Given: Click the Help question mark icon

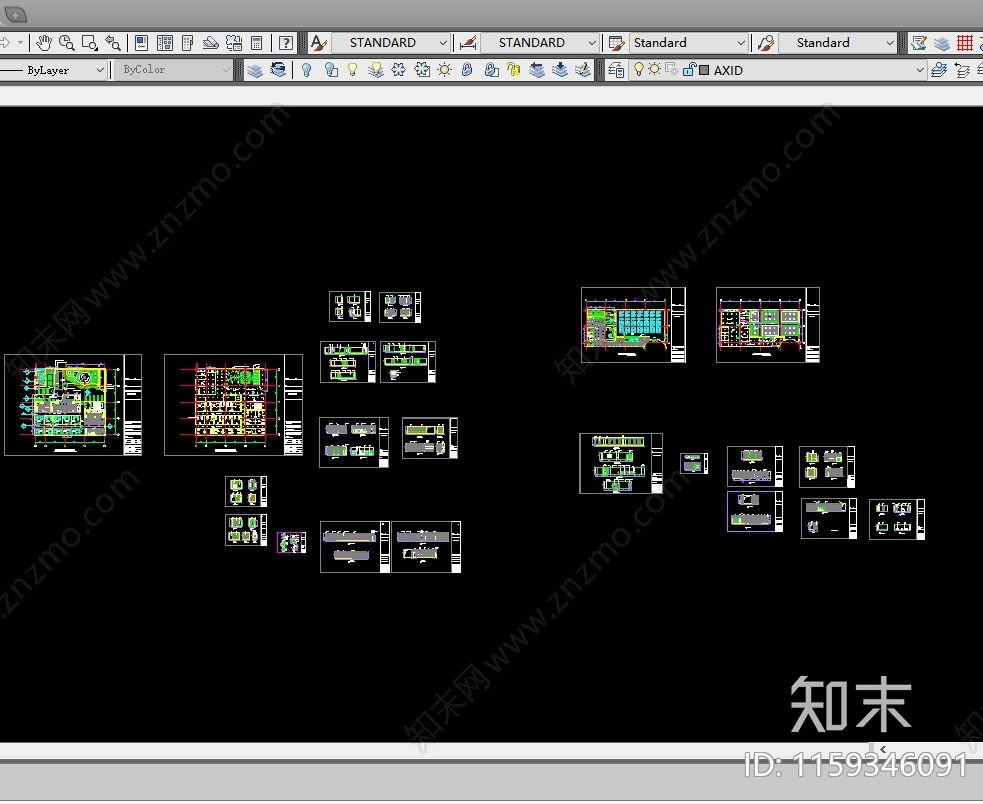Looking at the screenshot, I should 286,43.
